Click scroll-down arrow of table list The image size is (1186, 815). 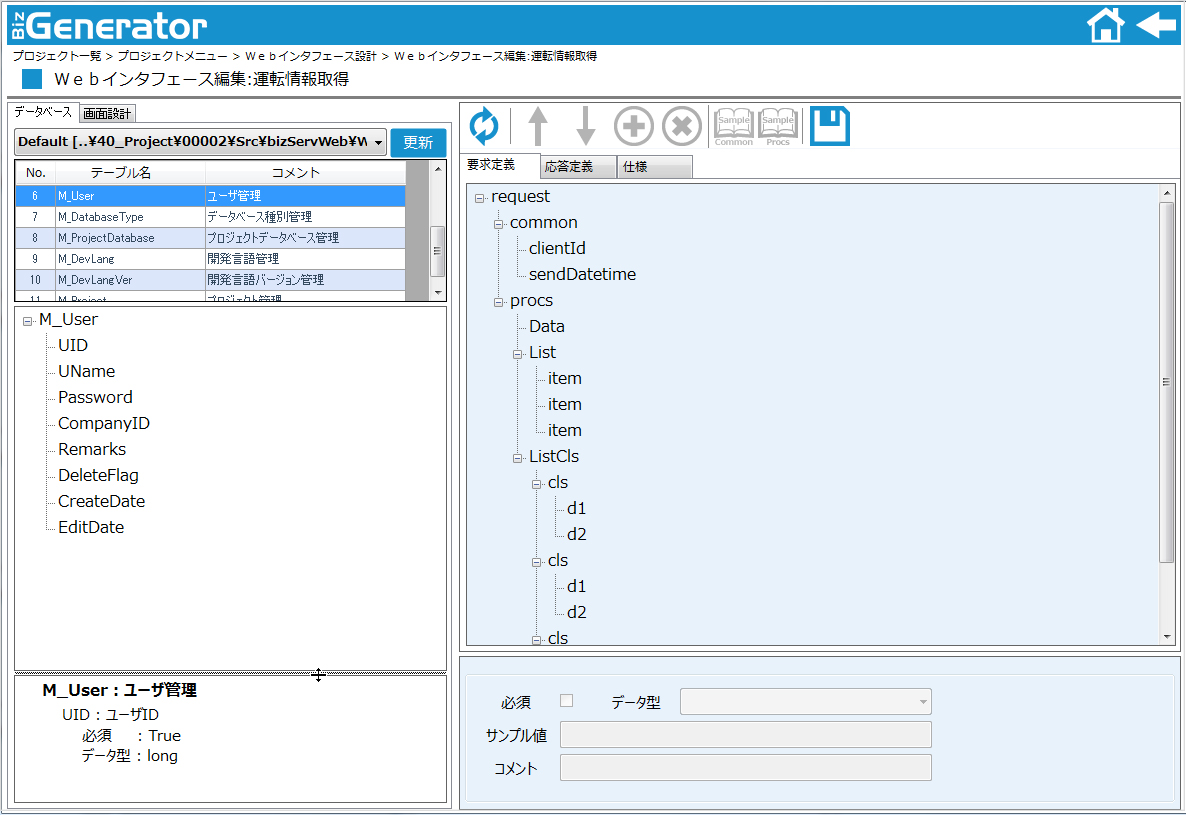coord(438,293)
